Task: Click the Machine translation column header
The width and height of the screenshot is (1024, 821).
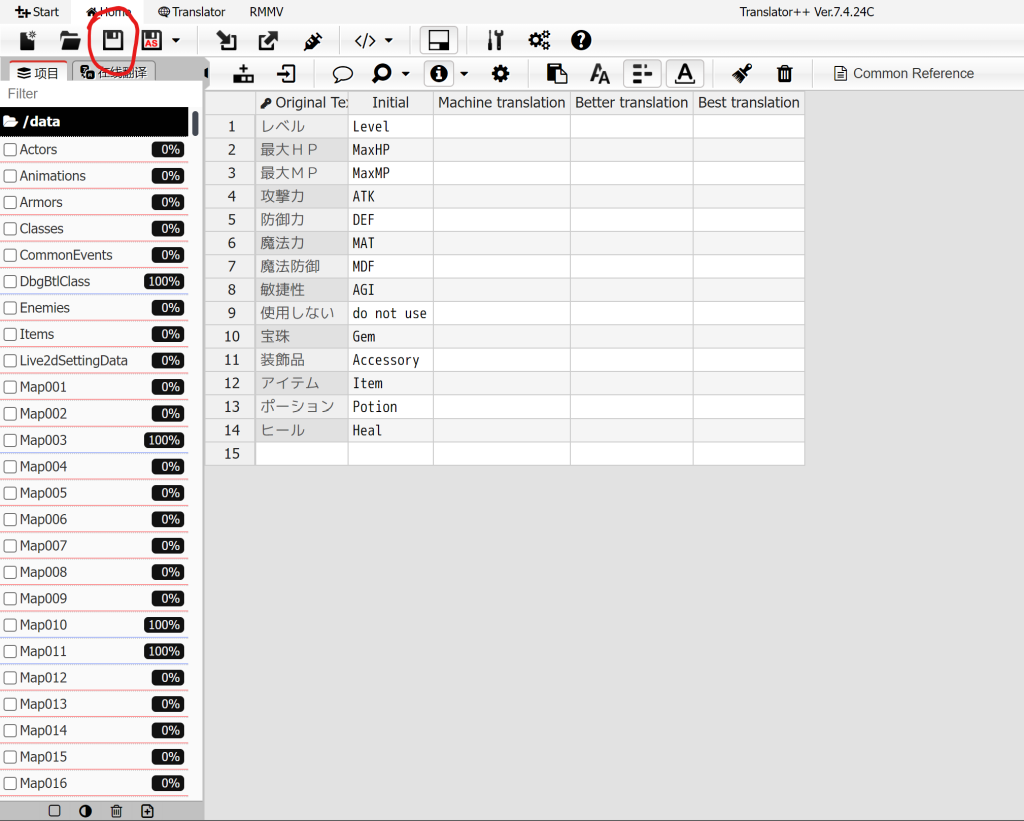Action: [x=501, y=102]
